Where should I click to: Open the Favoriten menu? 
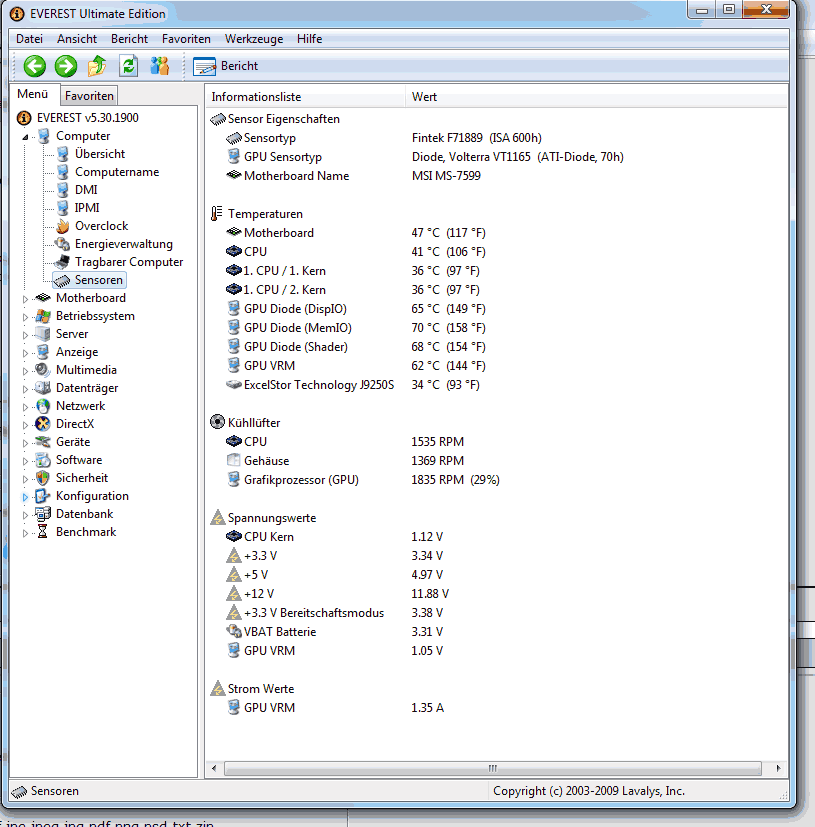(186, 39)
